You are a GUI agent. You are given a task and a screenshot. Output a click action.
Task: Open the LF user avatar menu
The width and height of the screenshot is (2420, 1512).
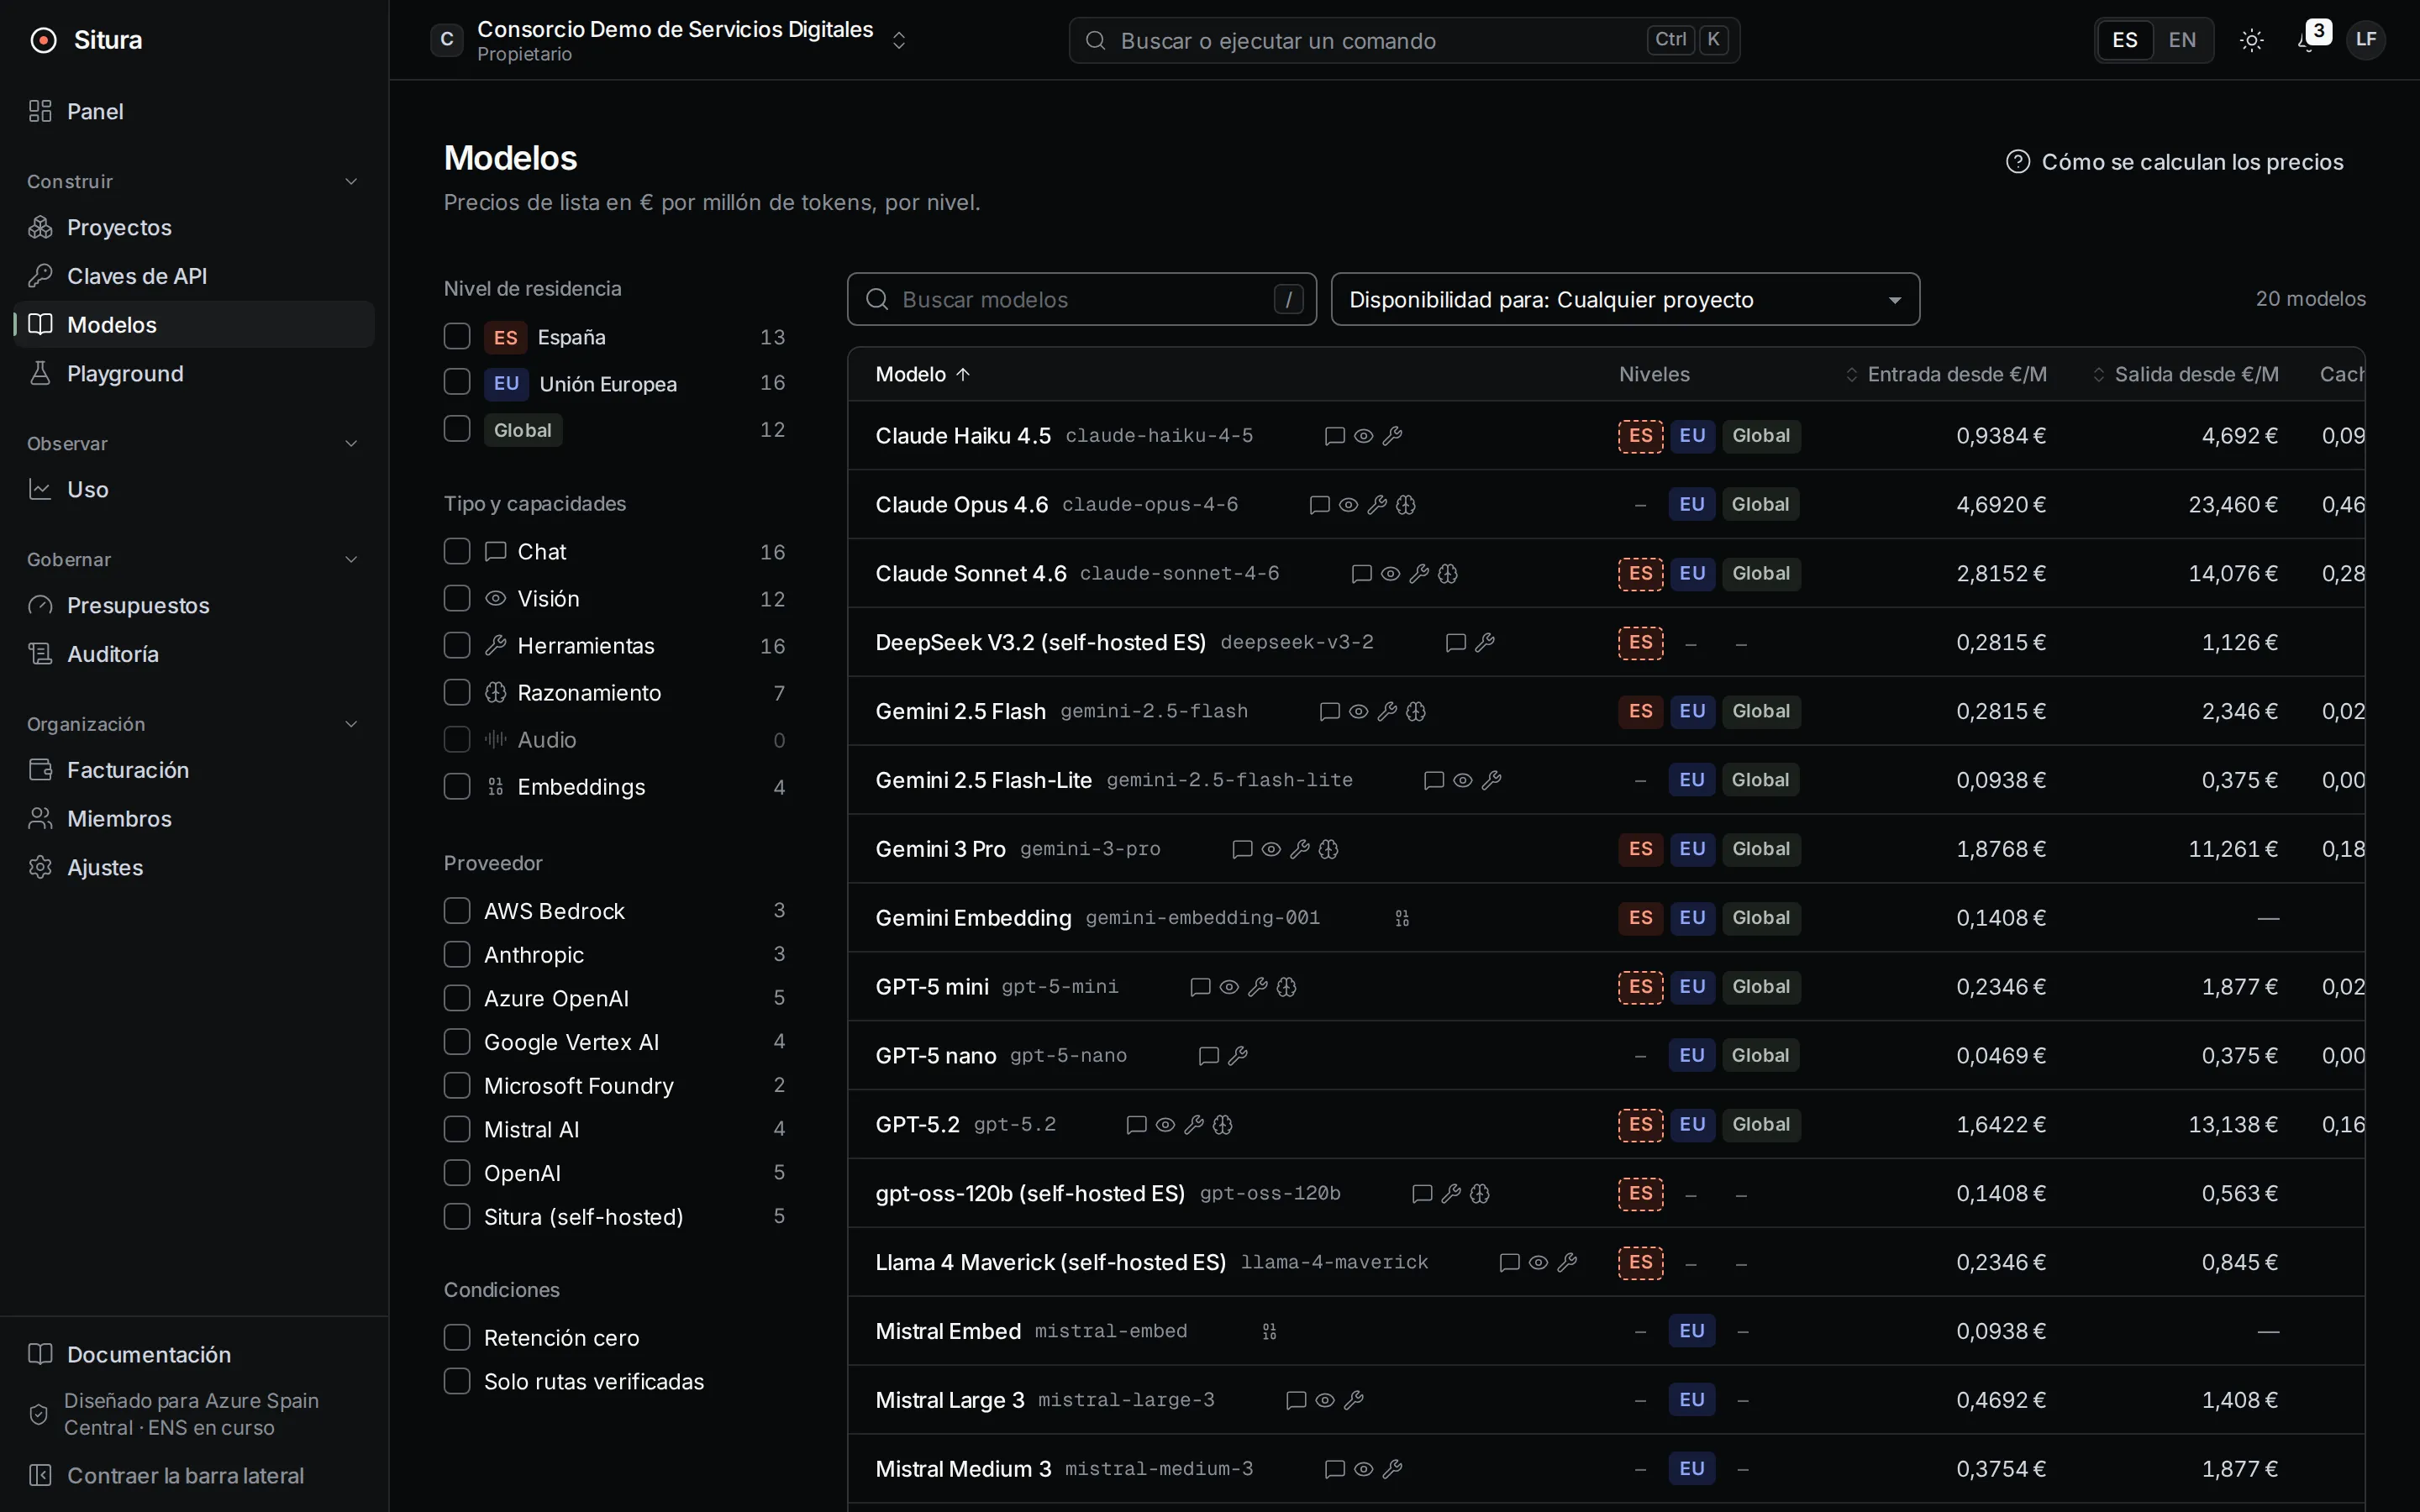coord(2365,40)
